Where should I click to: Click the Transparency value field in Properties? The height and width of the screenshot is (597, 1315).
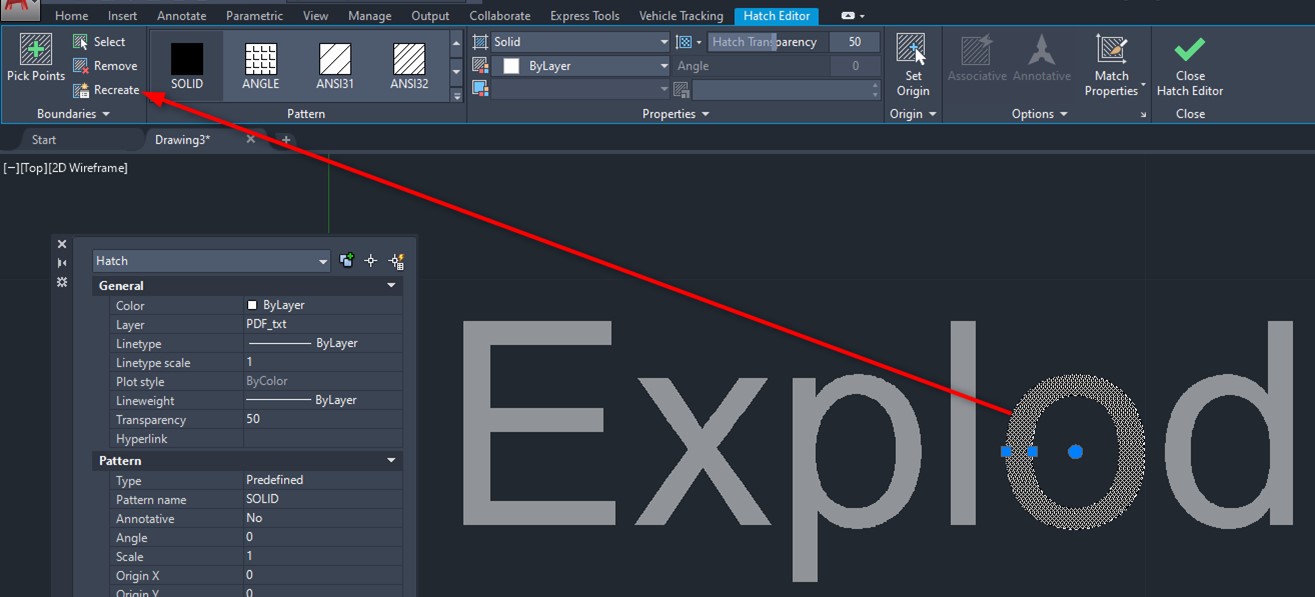tap(322, 420)
